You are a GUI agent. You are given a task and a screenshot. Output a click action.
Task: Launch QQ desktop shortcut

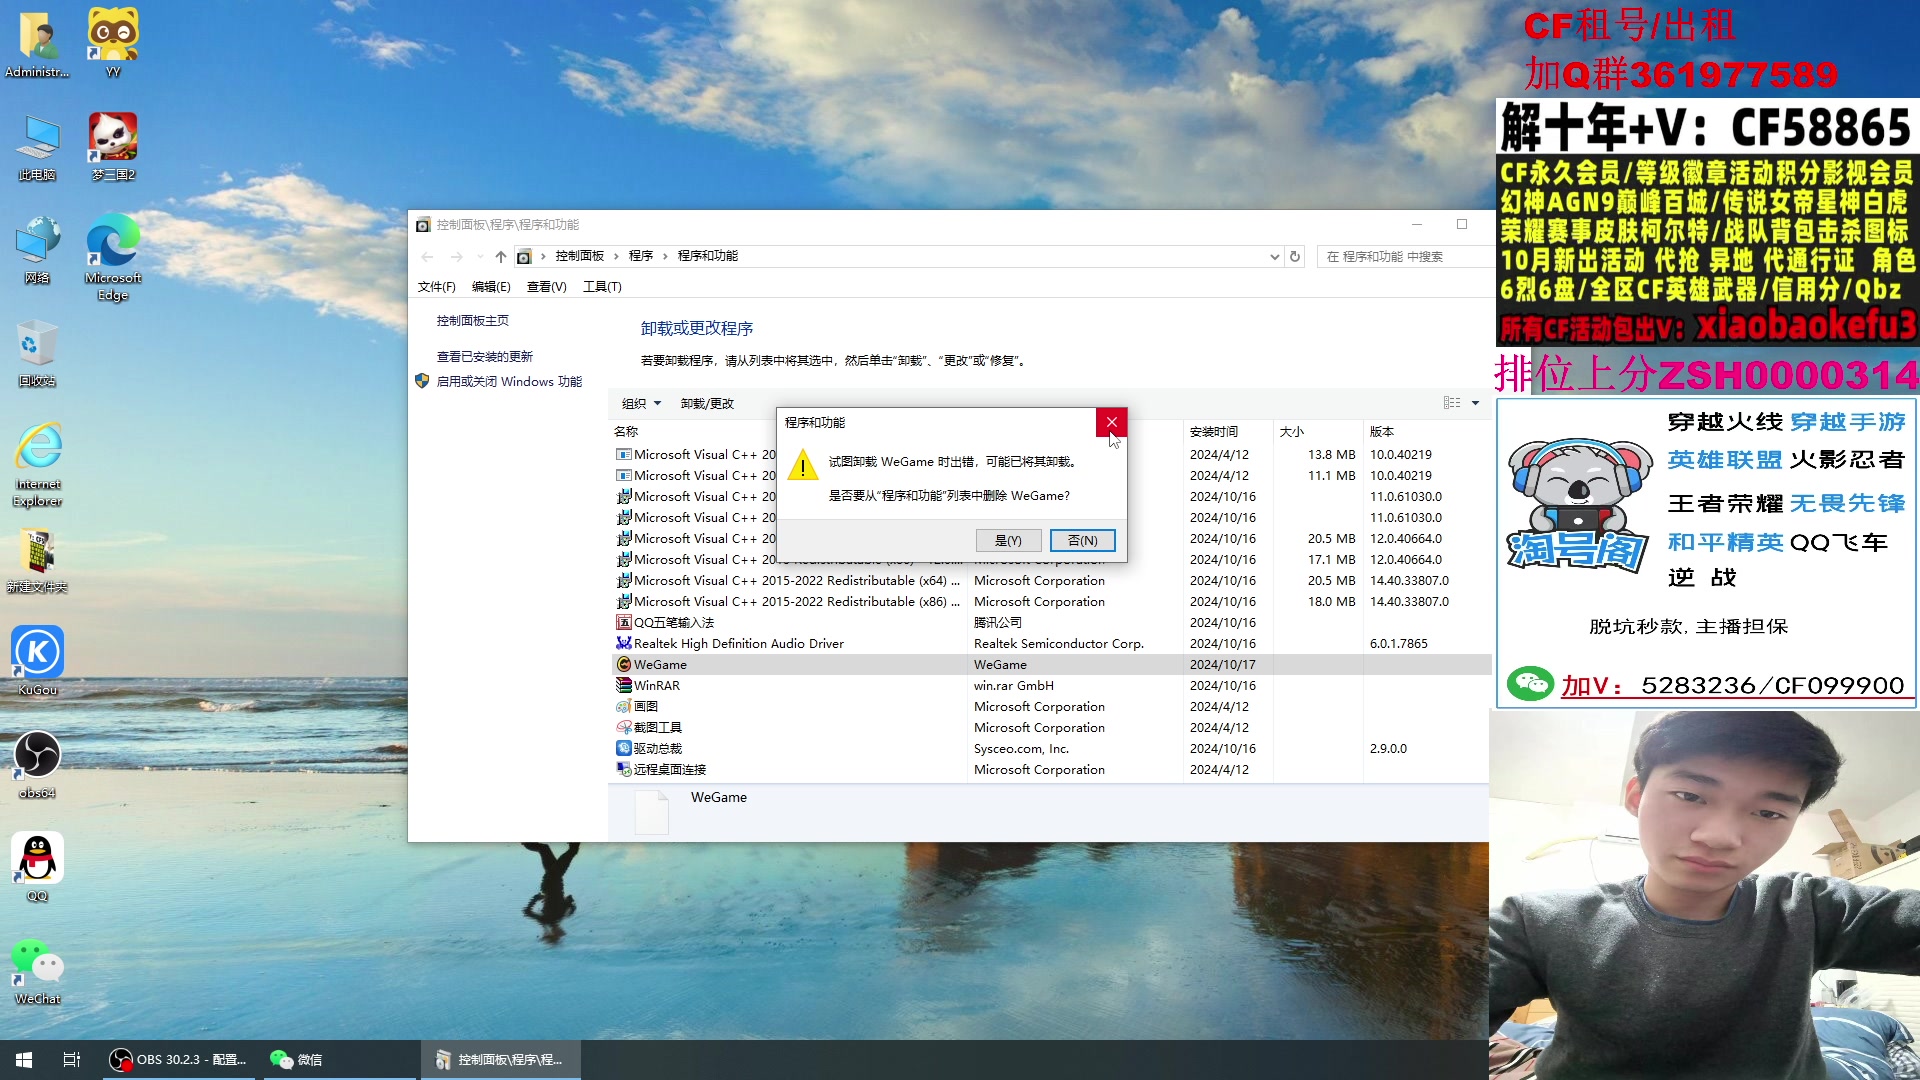coord(37,868)
